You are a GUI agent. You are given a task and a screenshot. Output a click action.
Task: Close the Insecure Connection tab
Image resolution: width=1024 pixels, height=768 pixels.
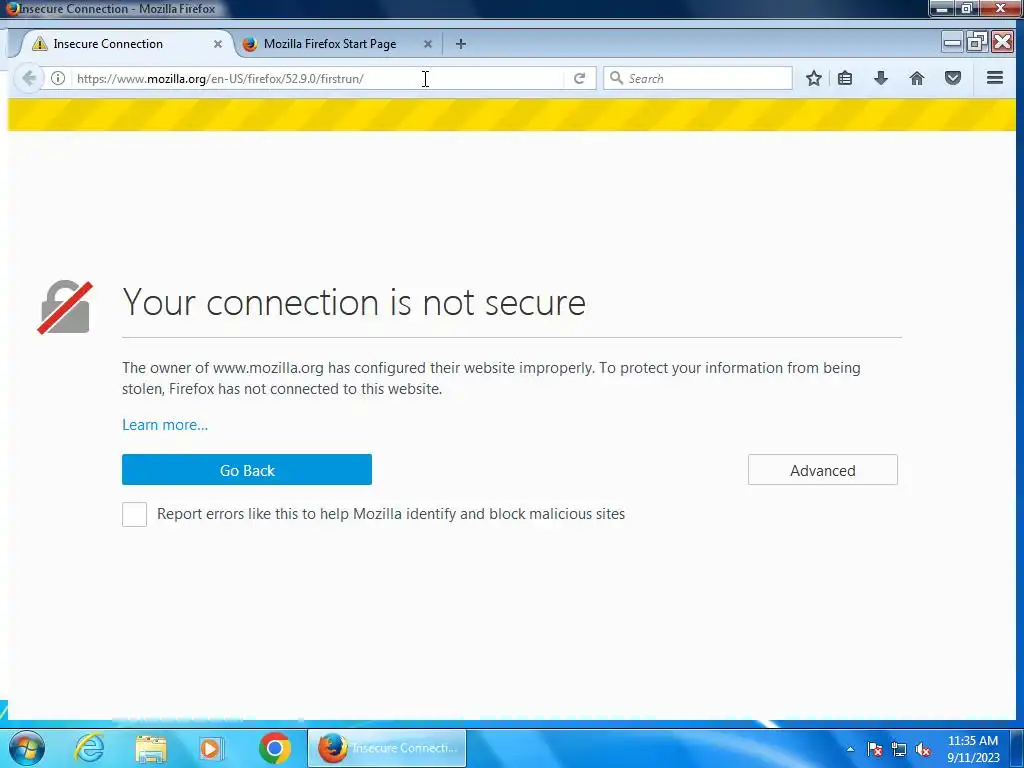click(218, 44)
